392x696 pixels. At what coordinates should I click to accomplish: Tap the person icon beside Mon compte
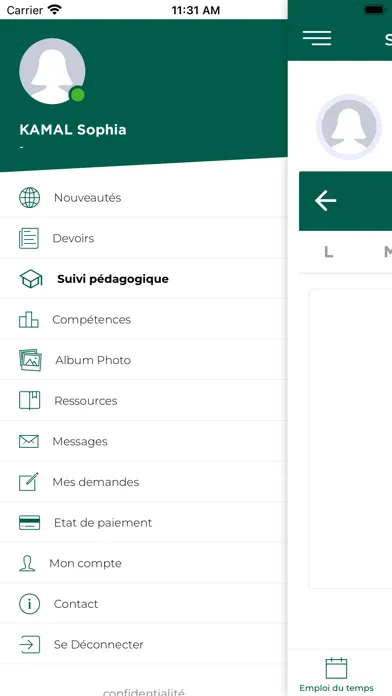point(27,563)
